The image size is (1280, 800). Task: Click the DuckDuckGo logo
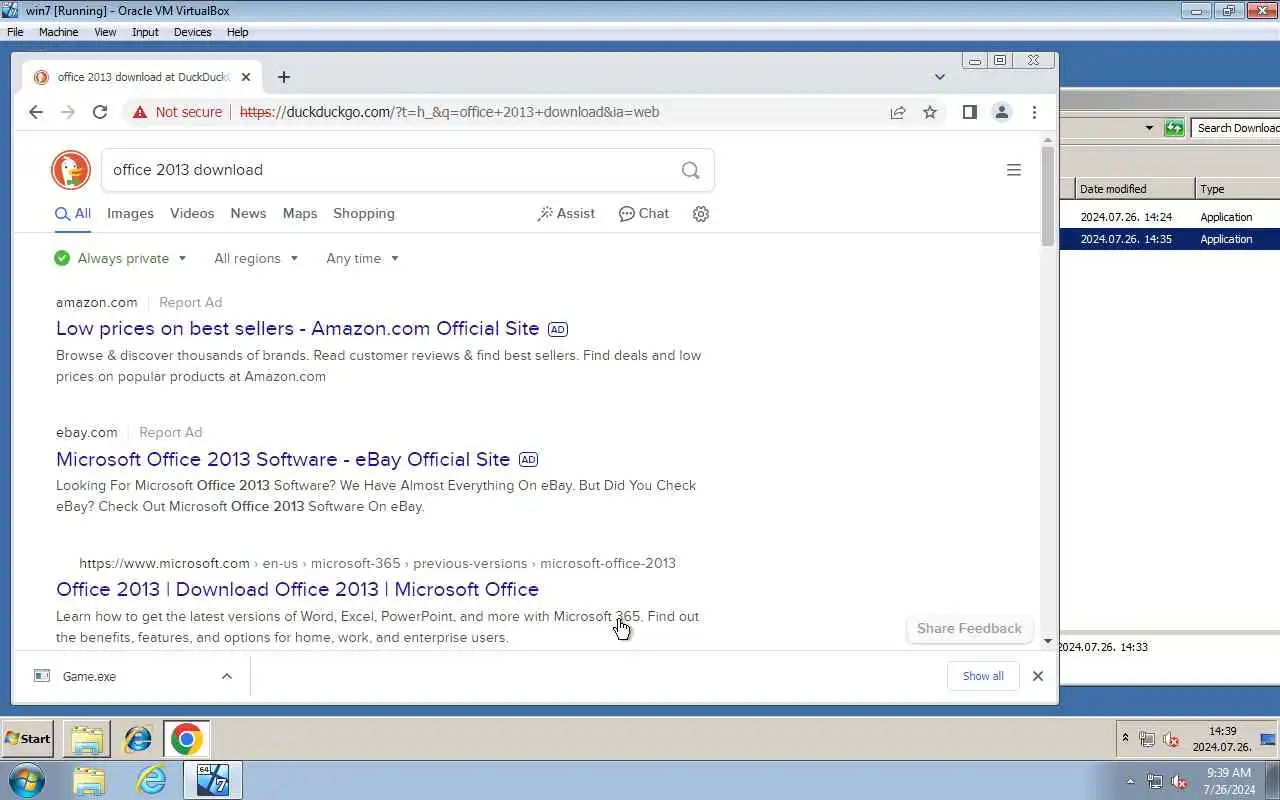click(x=71, y=170)
